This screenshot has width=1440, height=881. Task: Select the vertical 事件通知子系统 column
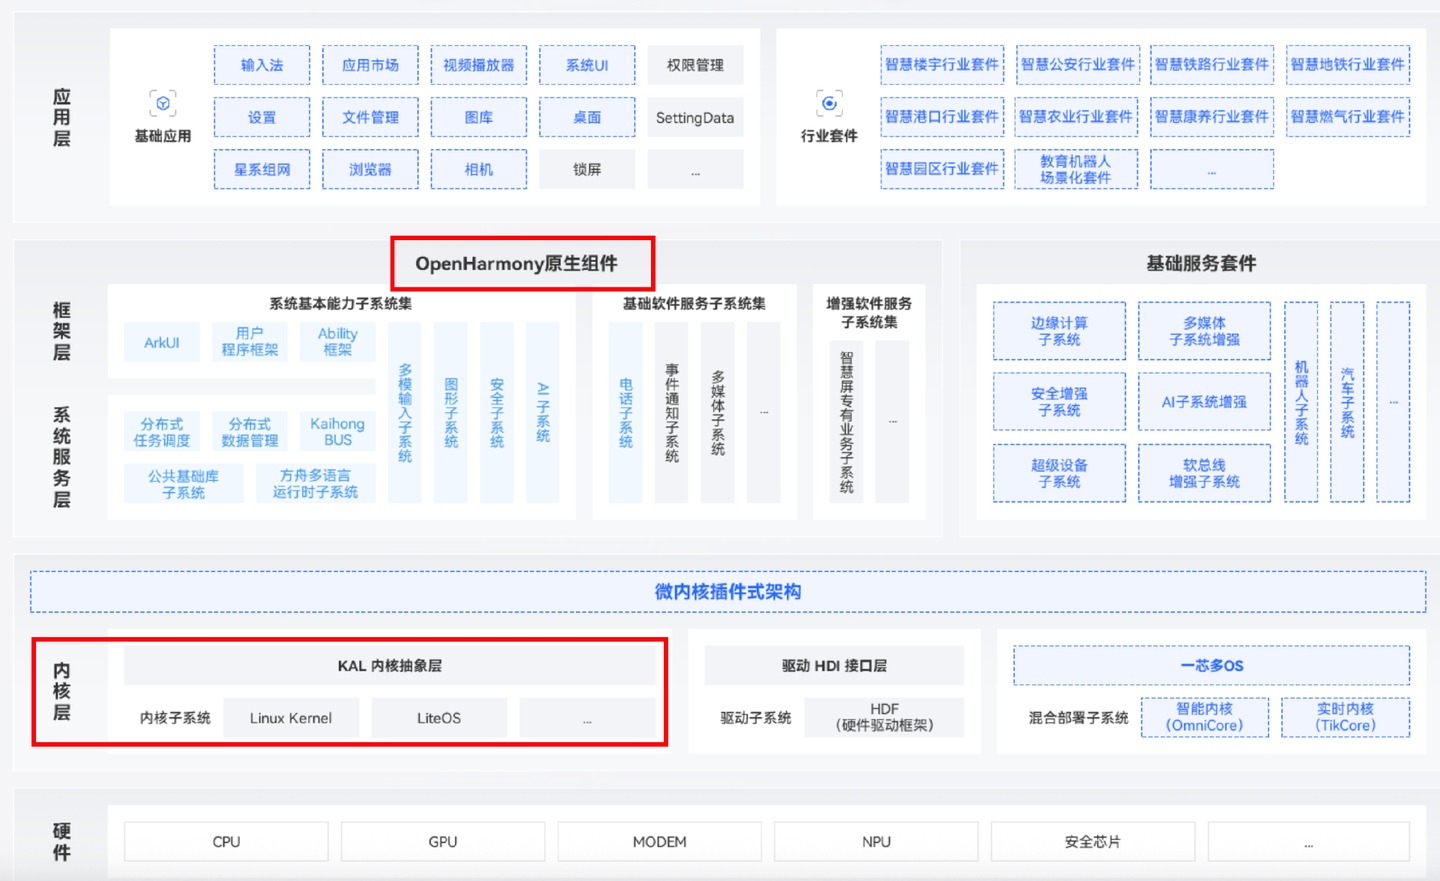(x=672, y=412)
